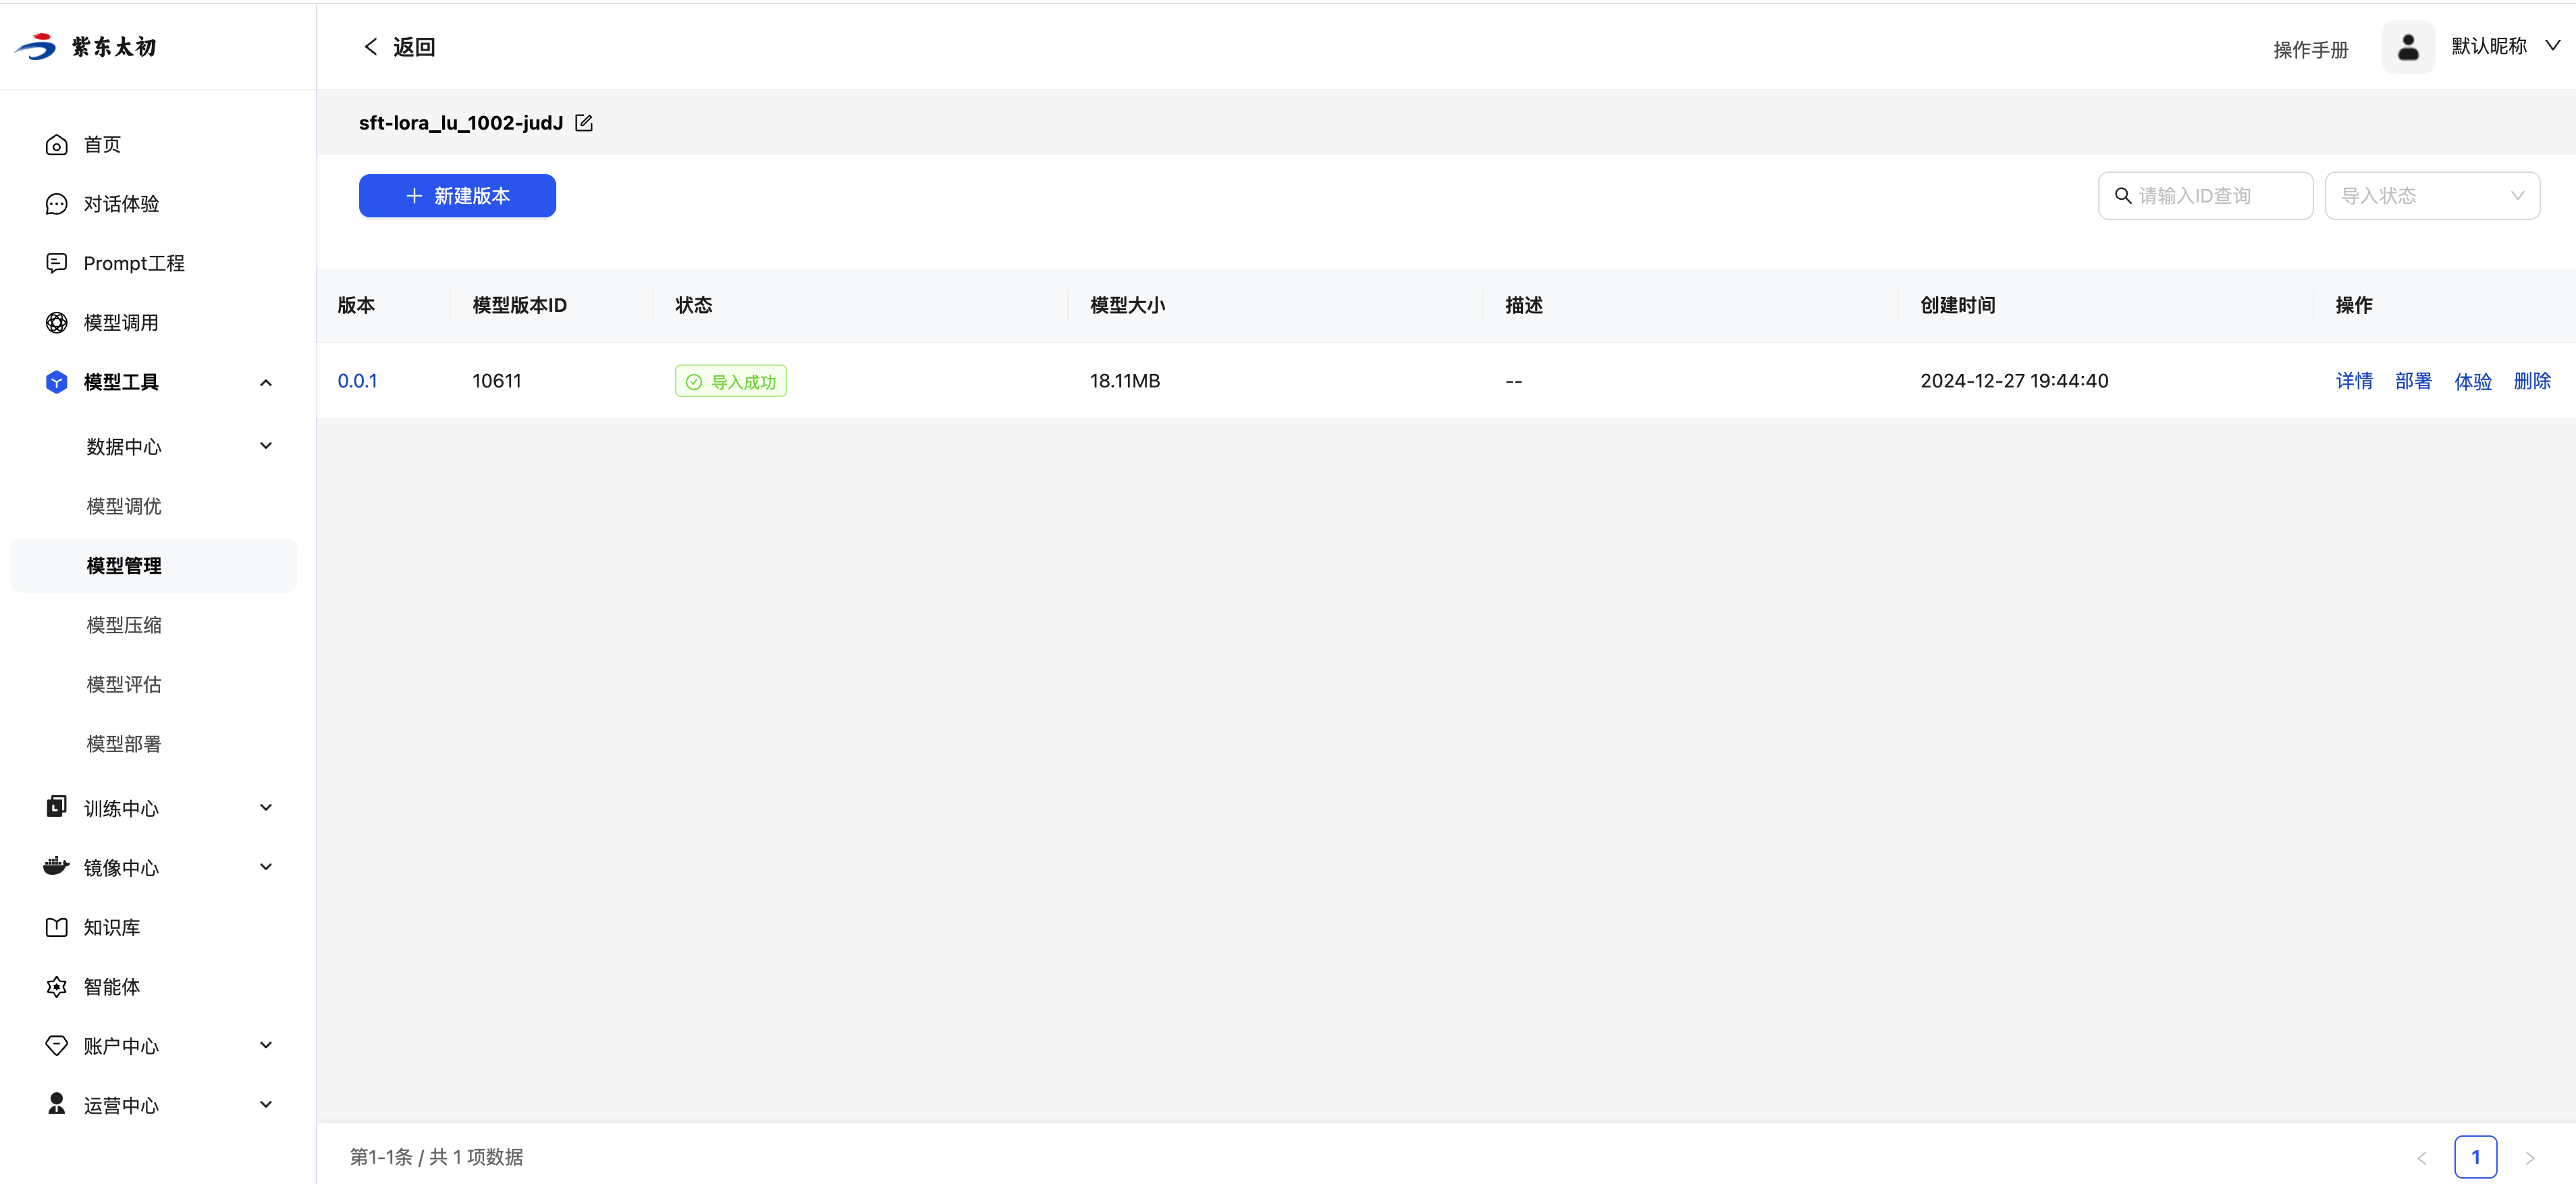Click the Prompt工程 sidebar icon
The height and width of the screenshot is (1184, 2576).
pyautogui.click(x=57, y=263)
